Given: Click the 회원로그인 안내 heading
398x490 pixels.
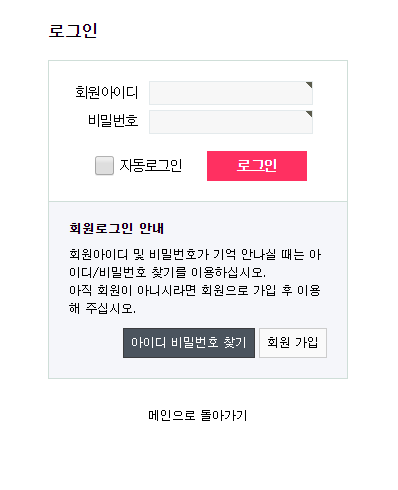Looking at the screenshot, I should pyautogui.click(x=117, y=229).
